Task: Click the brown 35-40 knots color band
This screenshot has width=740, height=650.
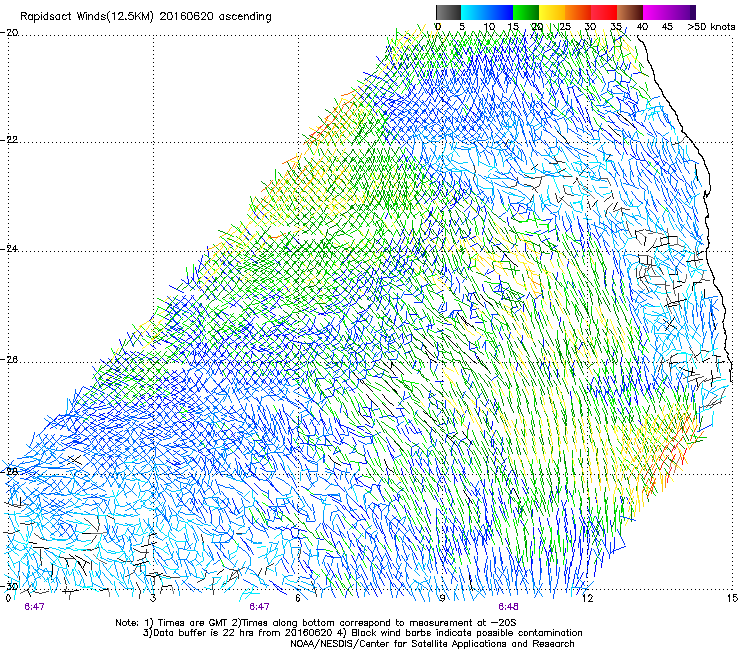Action: tap(630, 12)
